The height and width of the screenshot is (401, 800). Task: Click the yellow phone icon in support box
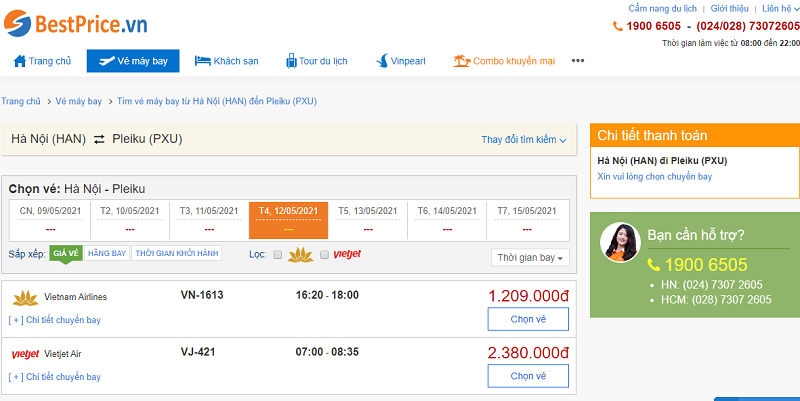point(654,265)
